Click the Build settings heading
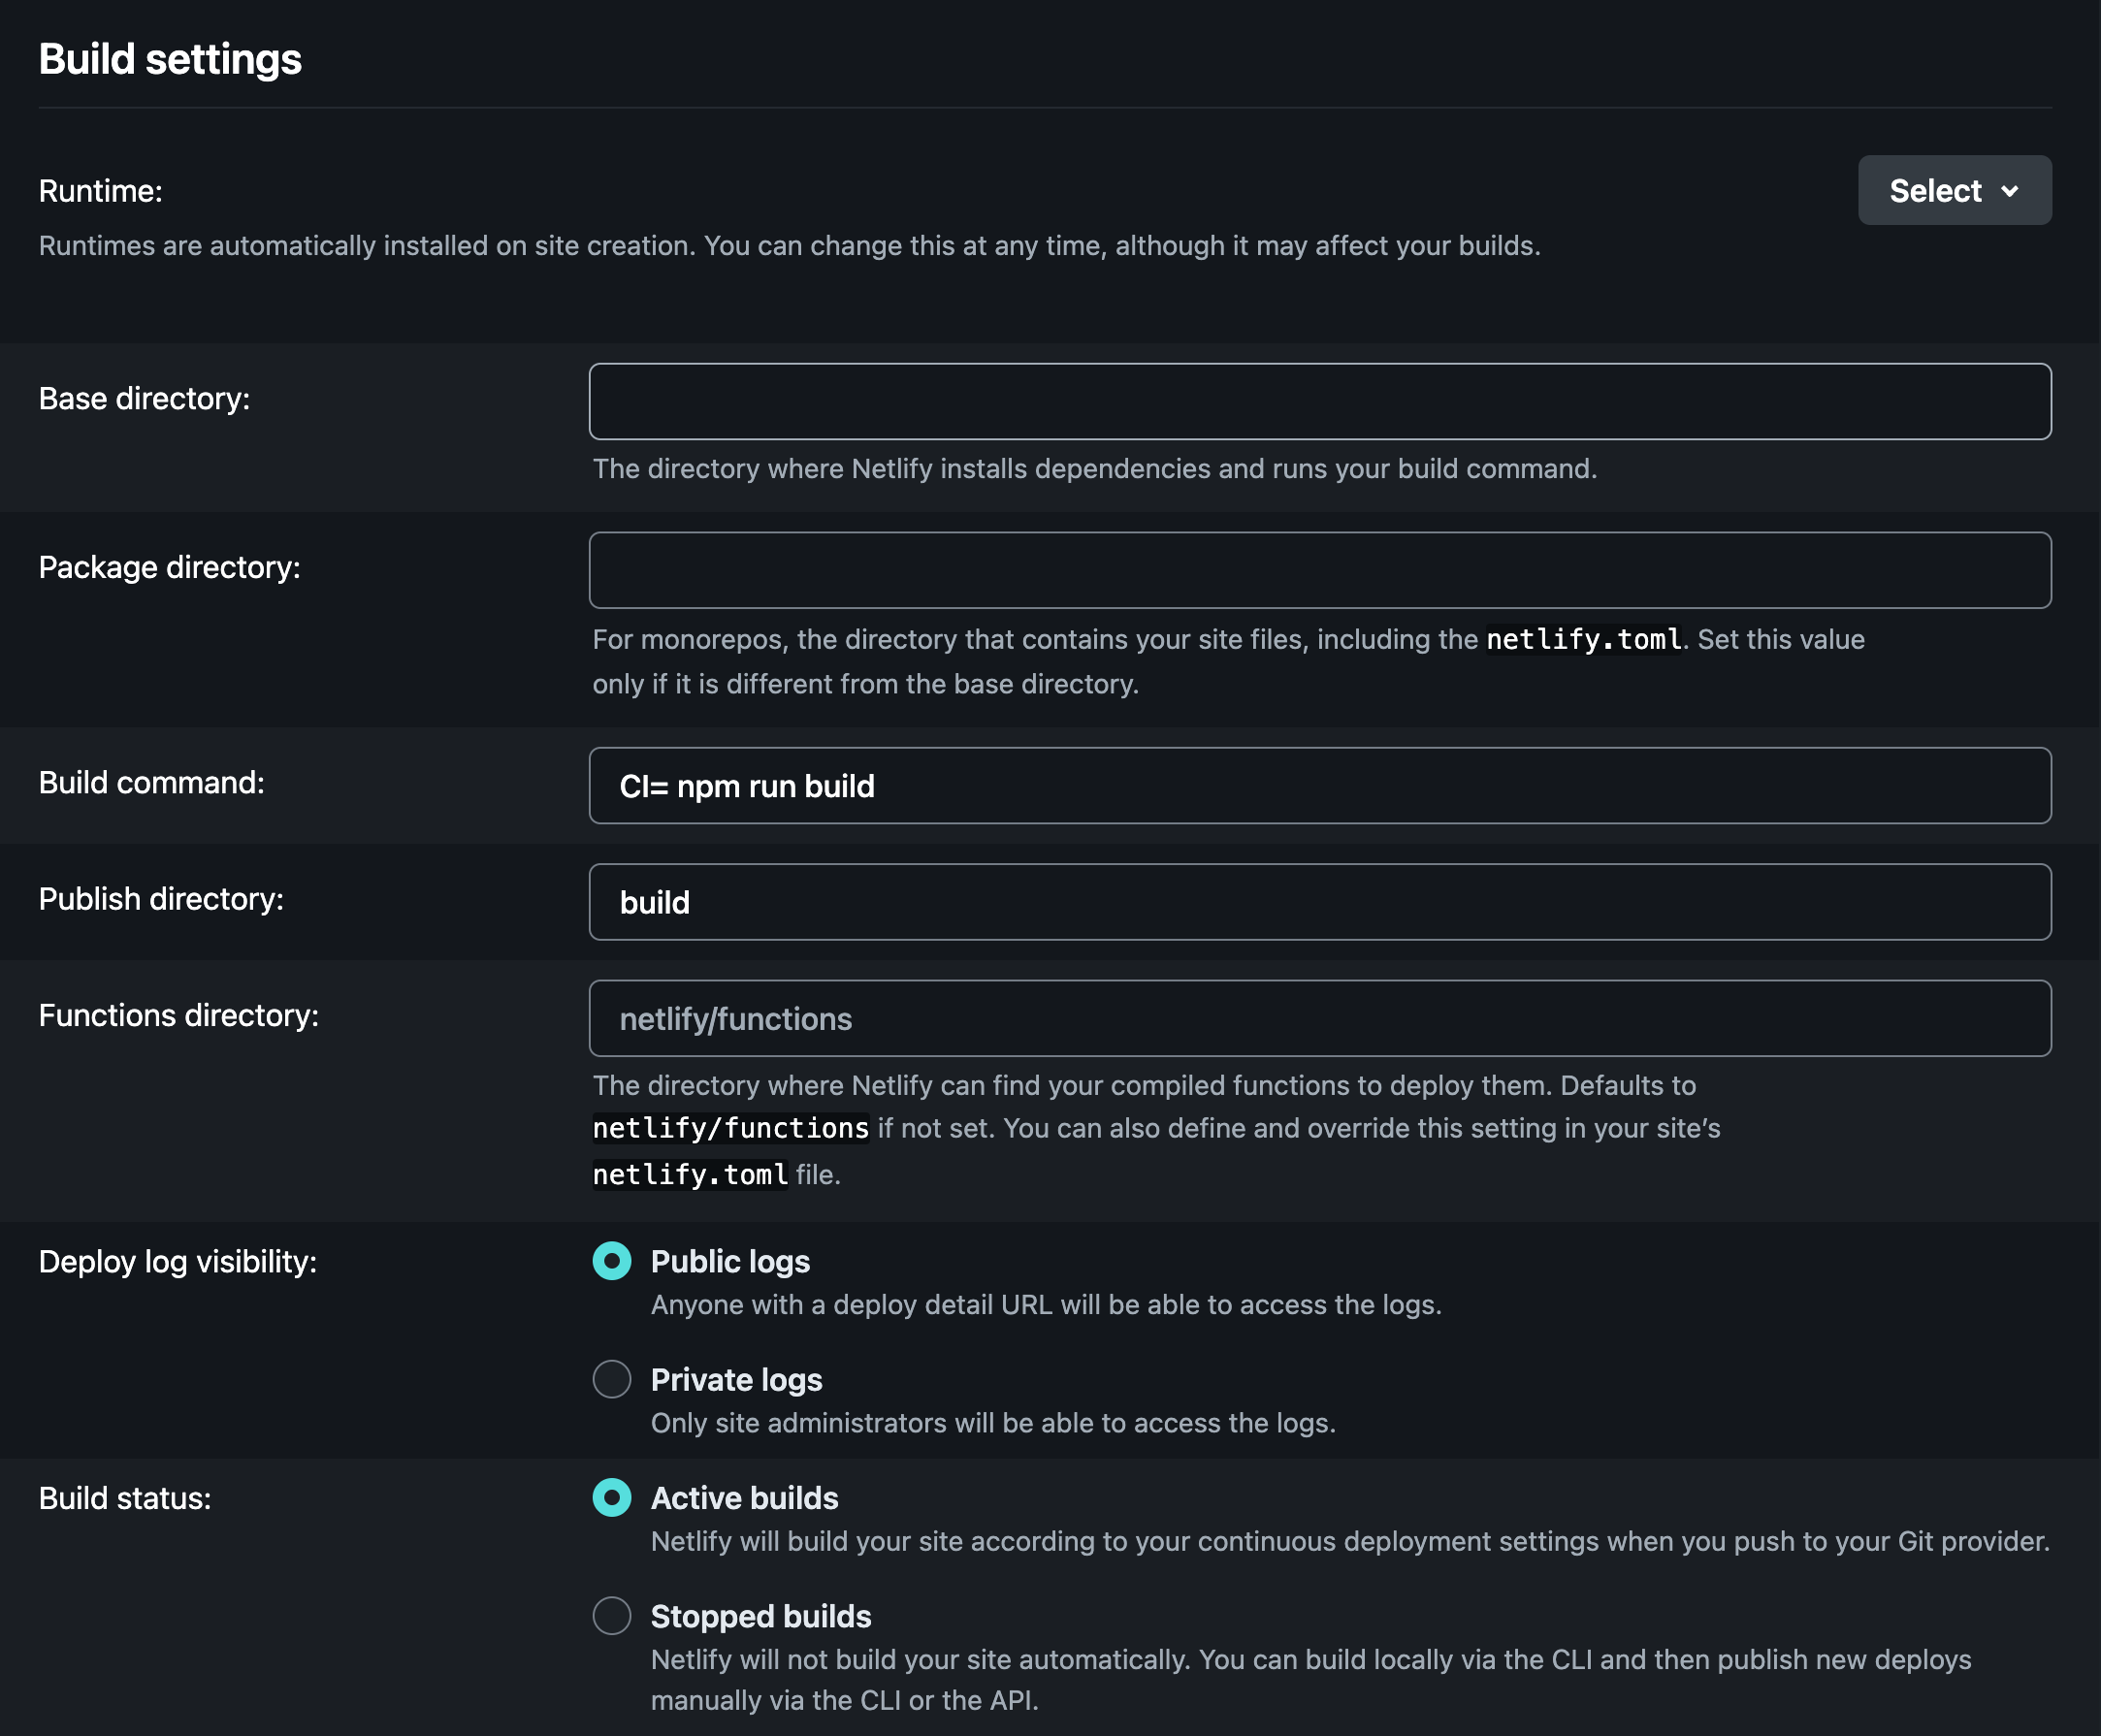Screen dimensions: 2101x1736 pyautogui.click(x=170, y=59)
